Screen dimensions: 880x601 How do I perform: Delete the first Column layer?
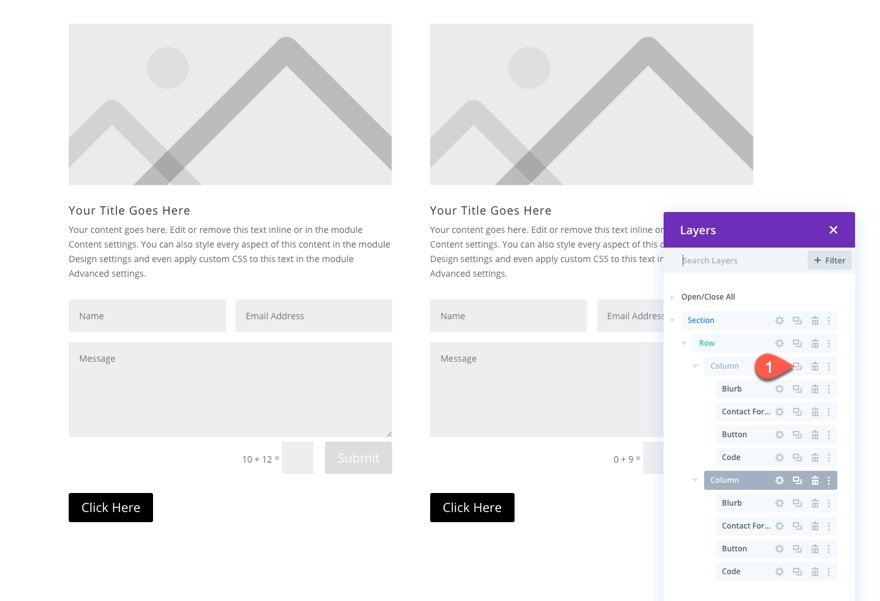point(815,366)
